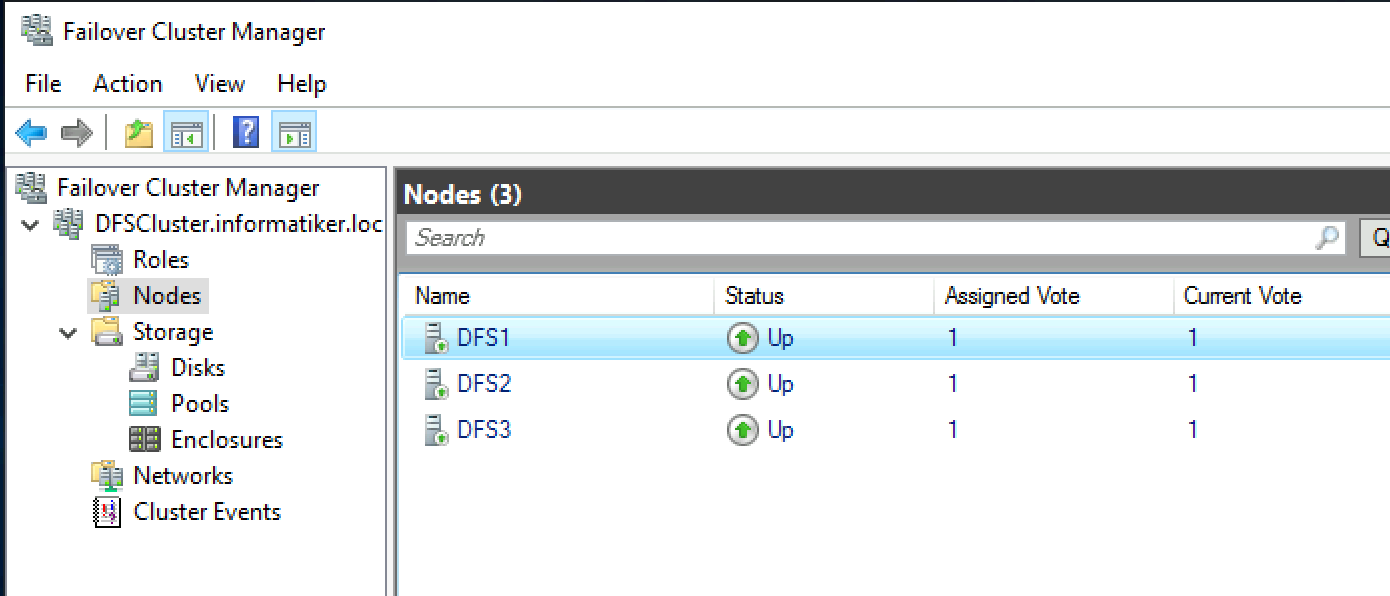Click the Enclosures tree icon
Image resolution: width=1390 pixels, height=596 pixels.
(144, 440)
